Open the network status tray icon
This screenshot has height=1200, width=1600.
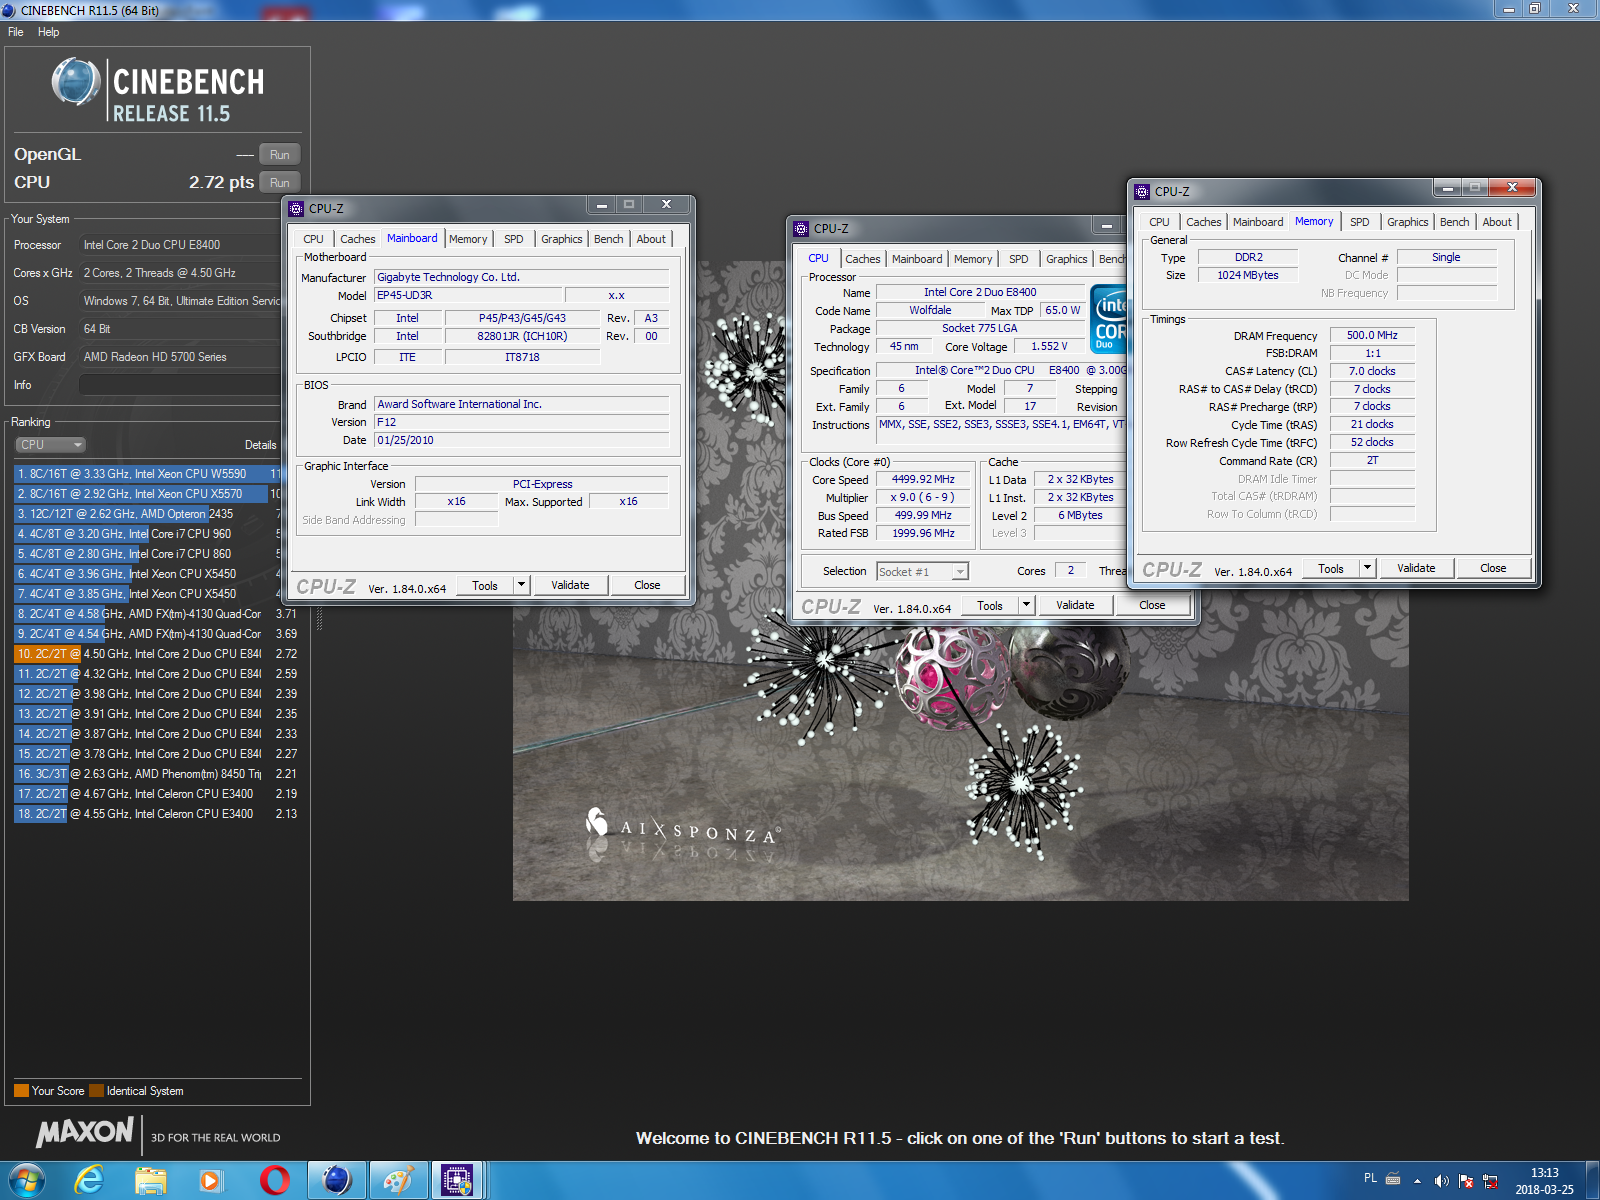[x=1490, y=1181]
